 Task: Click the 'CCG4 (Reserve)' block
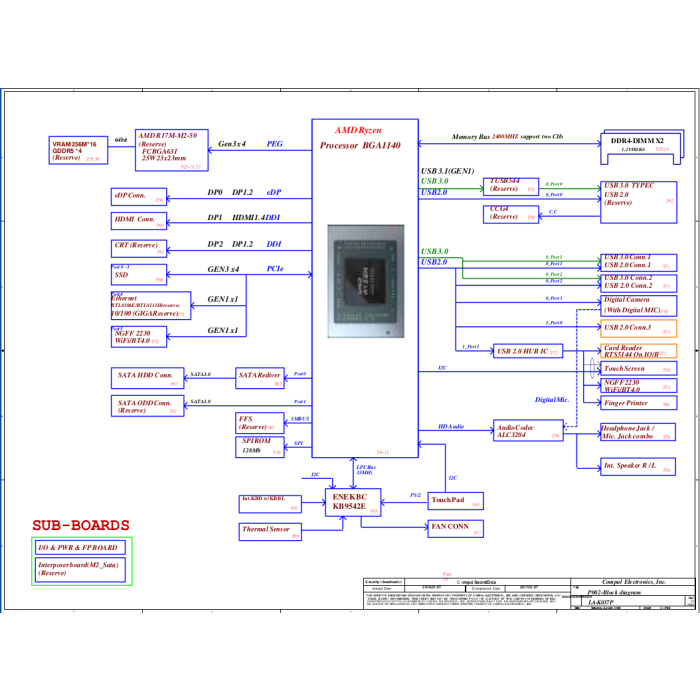point(511,214)
